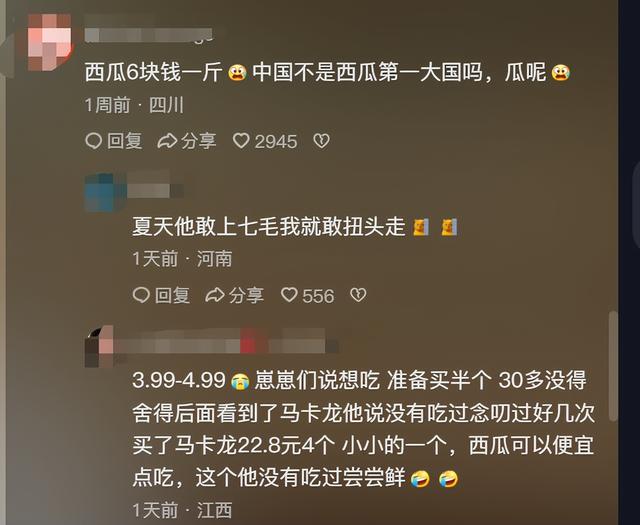This screenshot has height=525, width=640.
Task: Click the comment list vertical scrollbar
Action: pos(613,366)
